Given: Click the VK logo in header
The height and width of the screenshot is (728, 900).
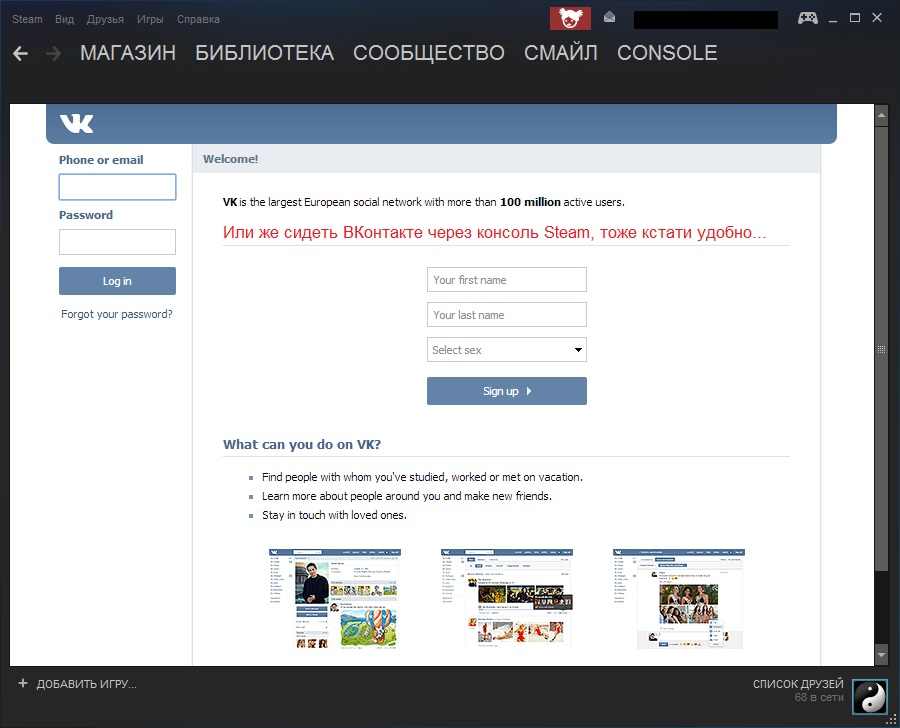Looking at the screenshot, I should pos(76,123).
